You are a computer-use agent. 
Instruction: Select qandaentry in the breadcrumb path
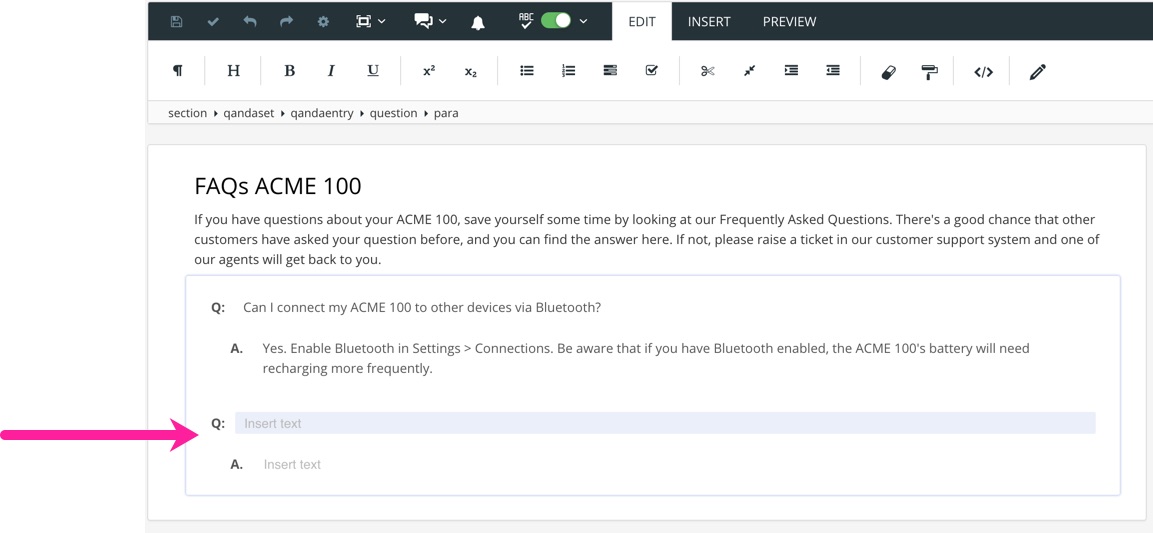point(322,113)
